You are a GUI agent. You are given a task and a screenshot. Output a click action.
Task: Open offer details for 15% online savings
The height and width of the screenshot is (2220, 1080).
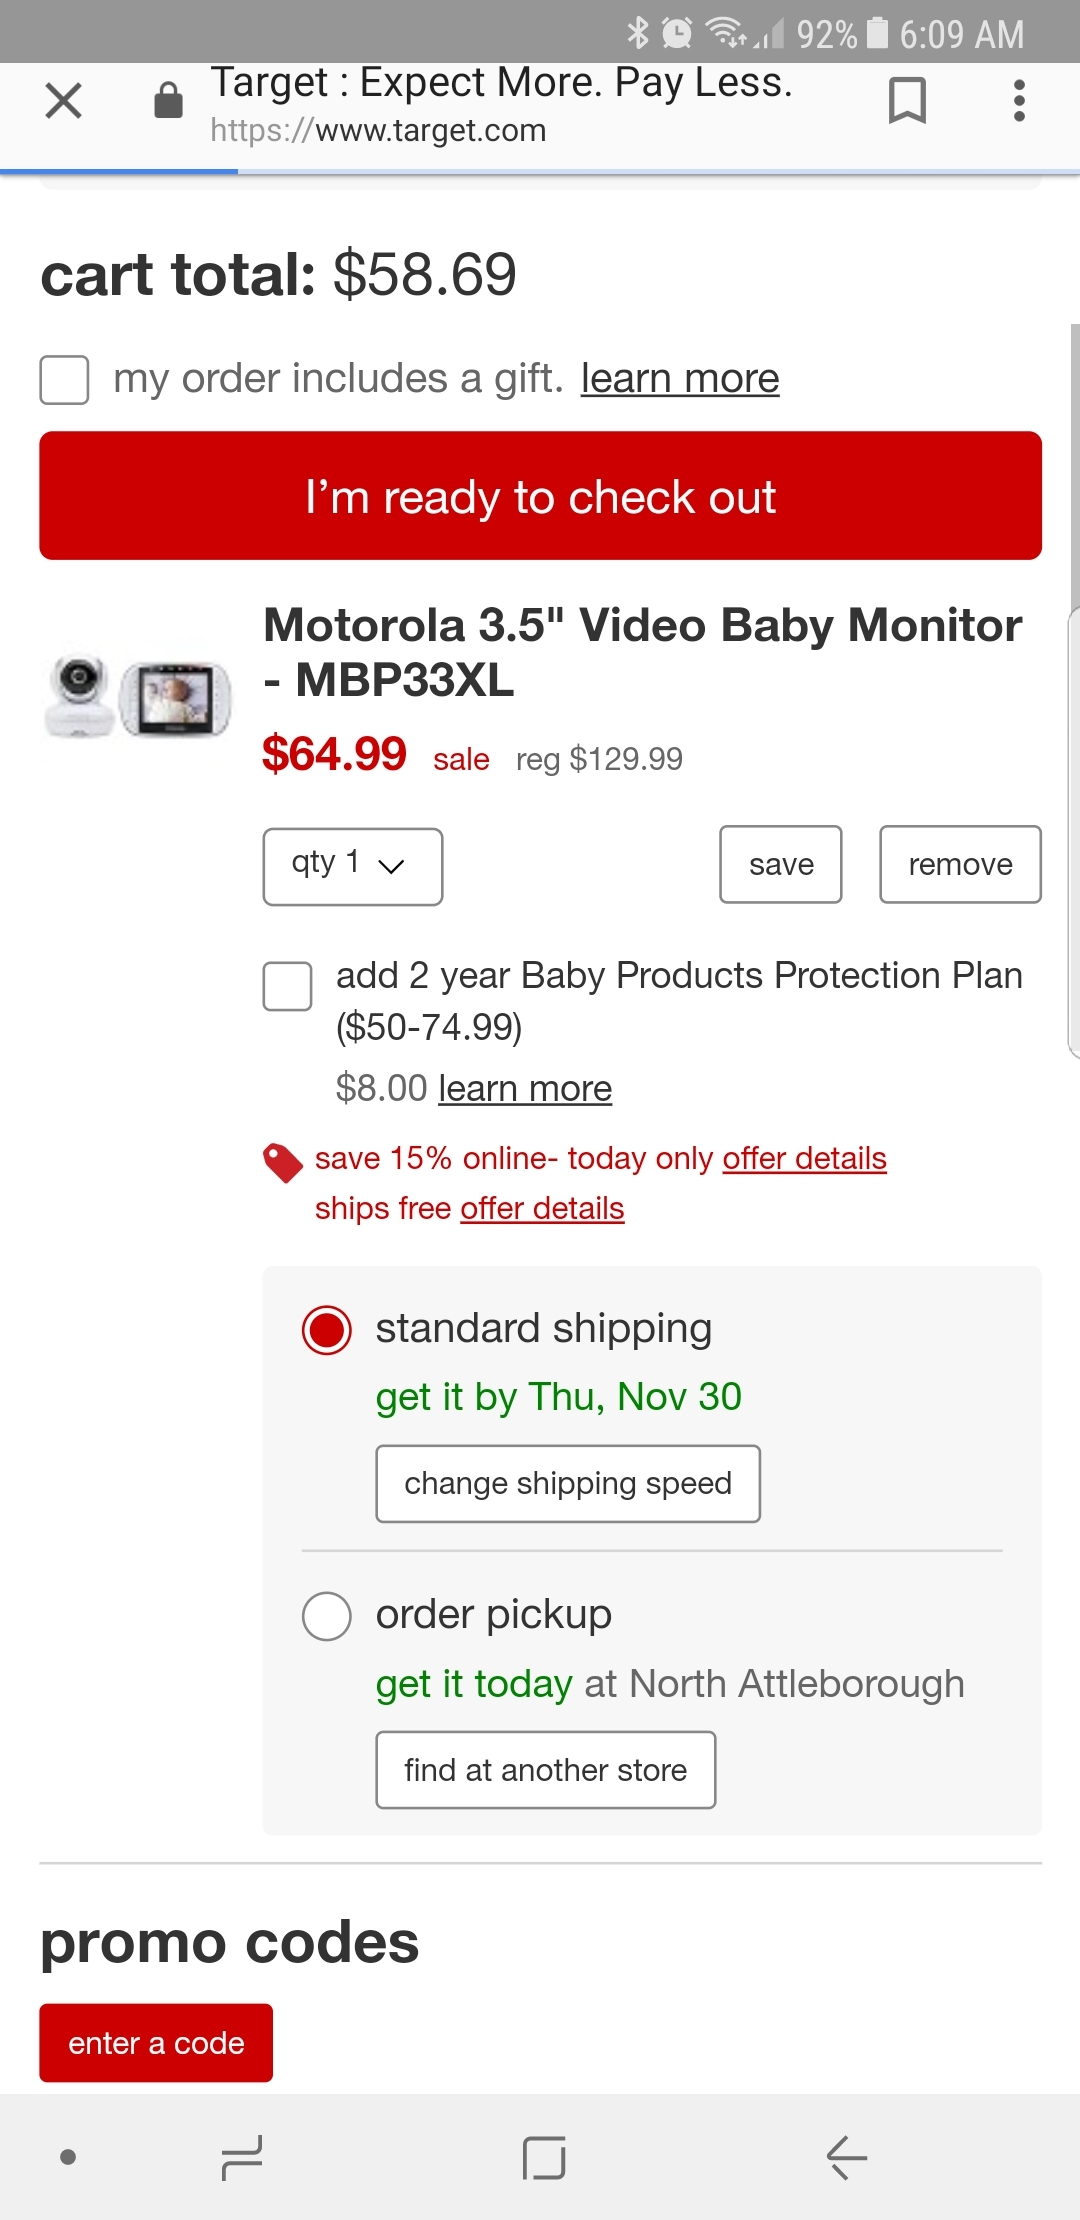(805, 1158)
